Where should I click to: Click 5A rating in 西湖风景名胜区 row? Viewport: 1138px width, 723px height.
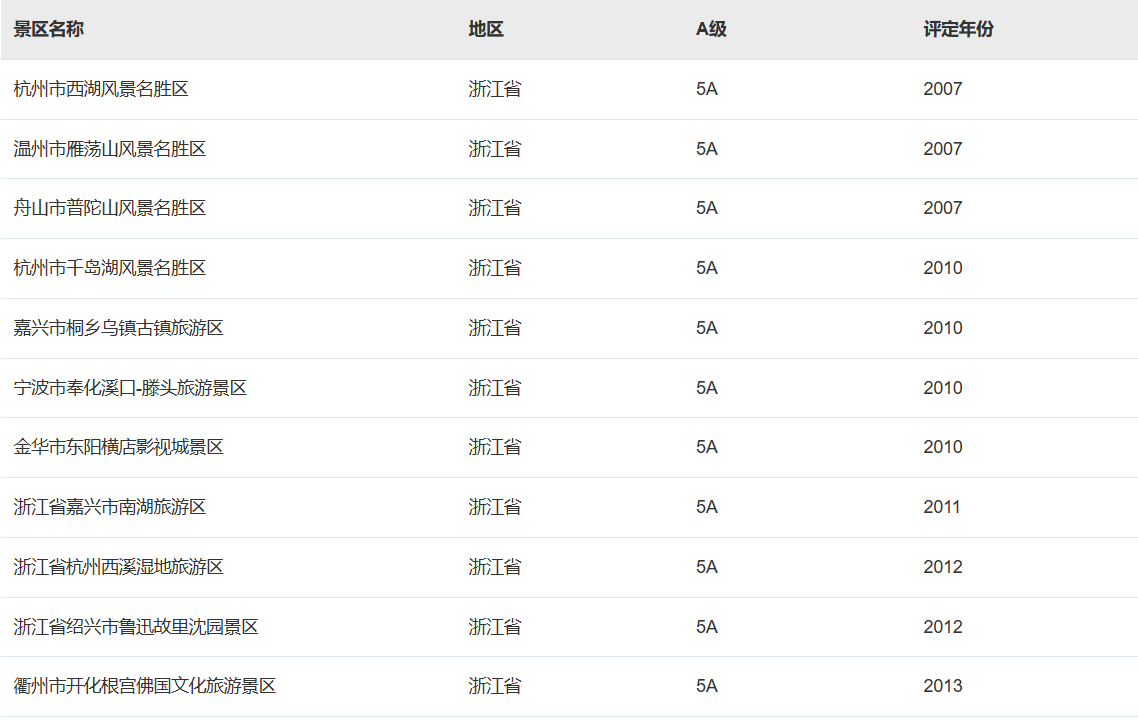pos(707,89)
